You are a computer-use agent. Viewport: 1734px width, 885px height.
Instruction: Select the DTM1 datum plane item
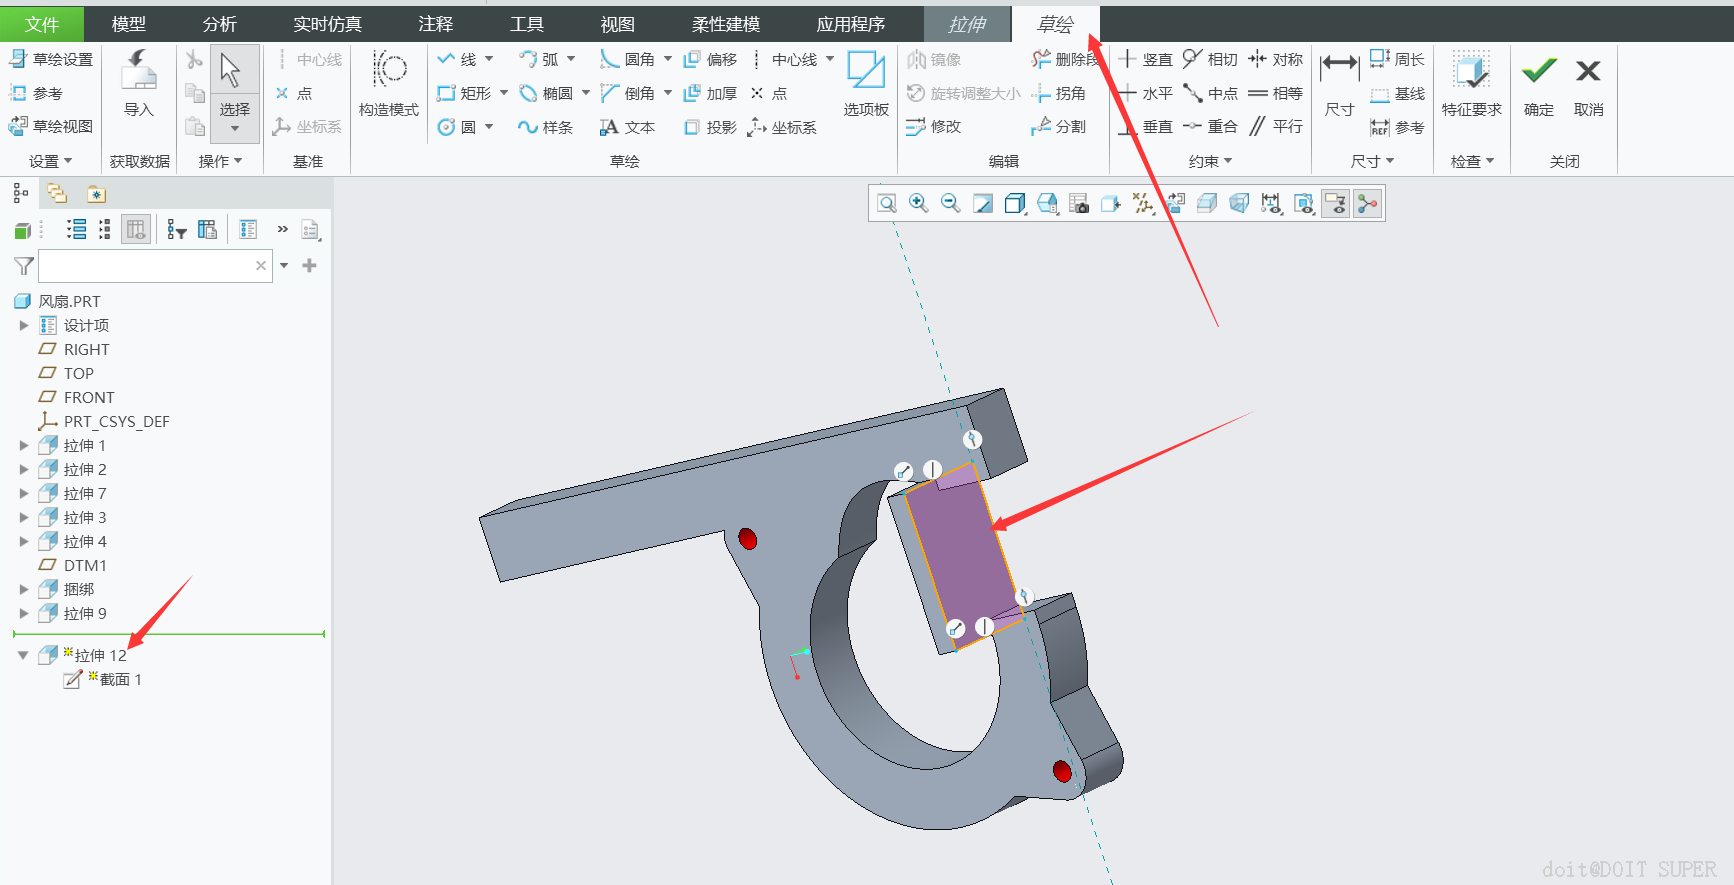72,565
